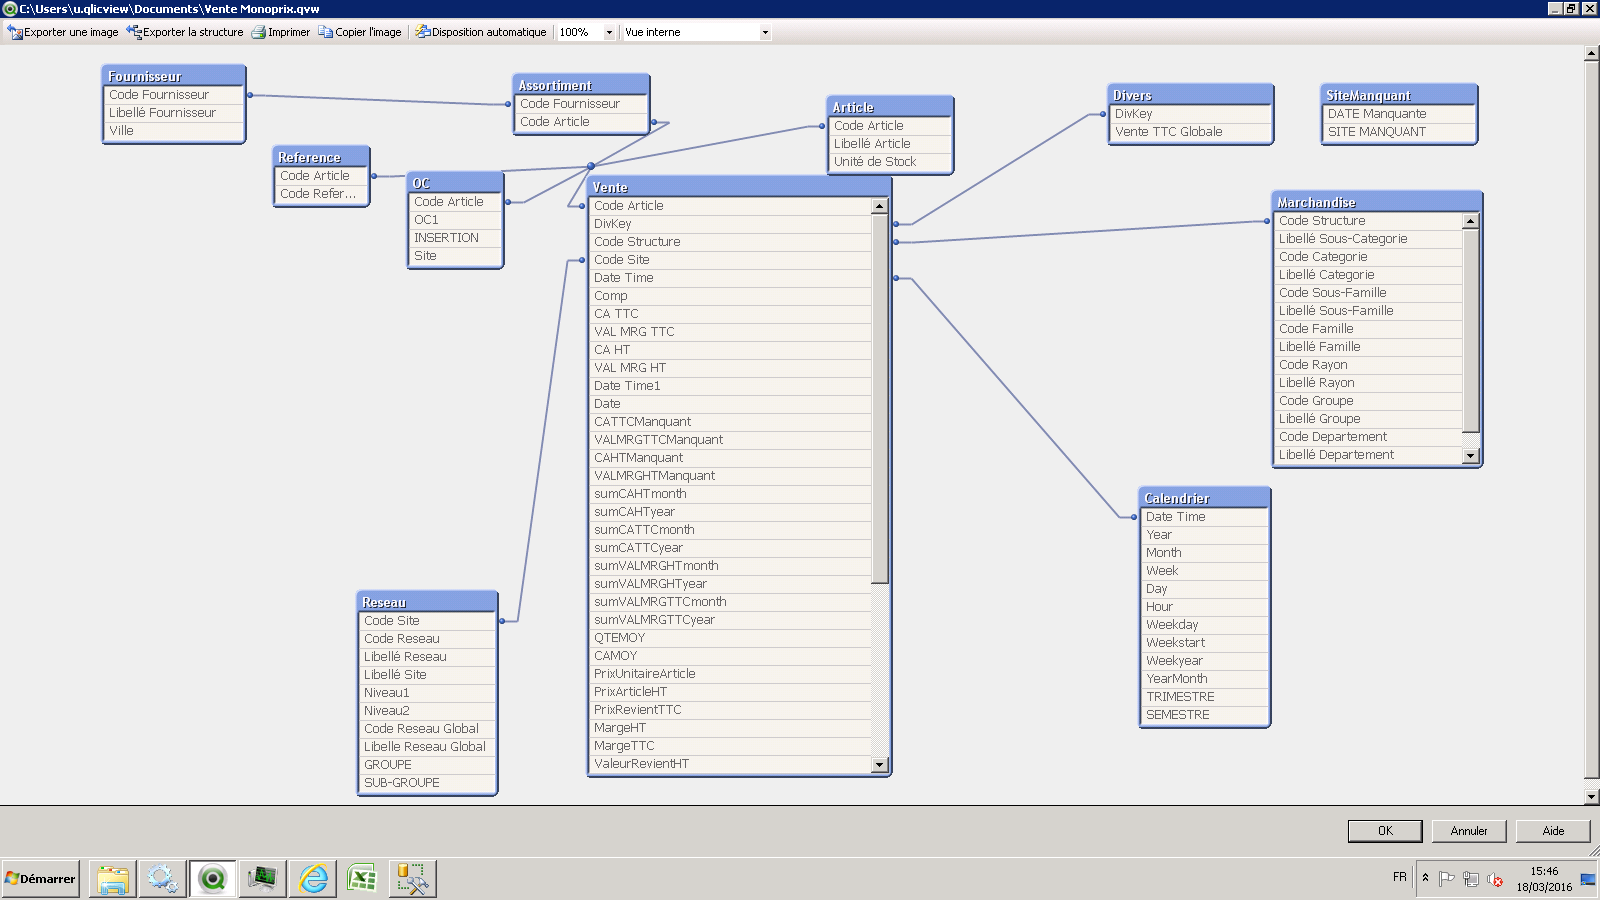
Task: Click PrixUnitaireArticle field in Vente
Action: [731, 674]
